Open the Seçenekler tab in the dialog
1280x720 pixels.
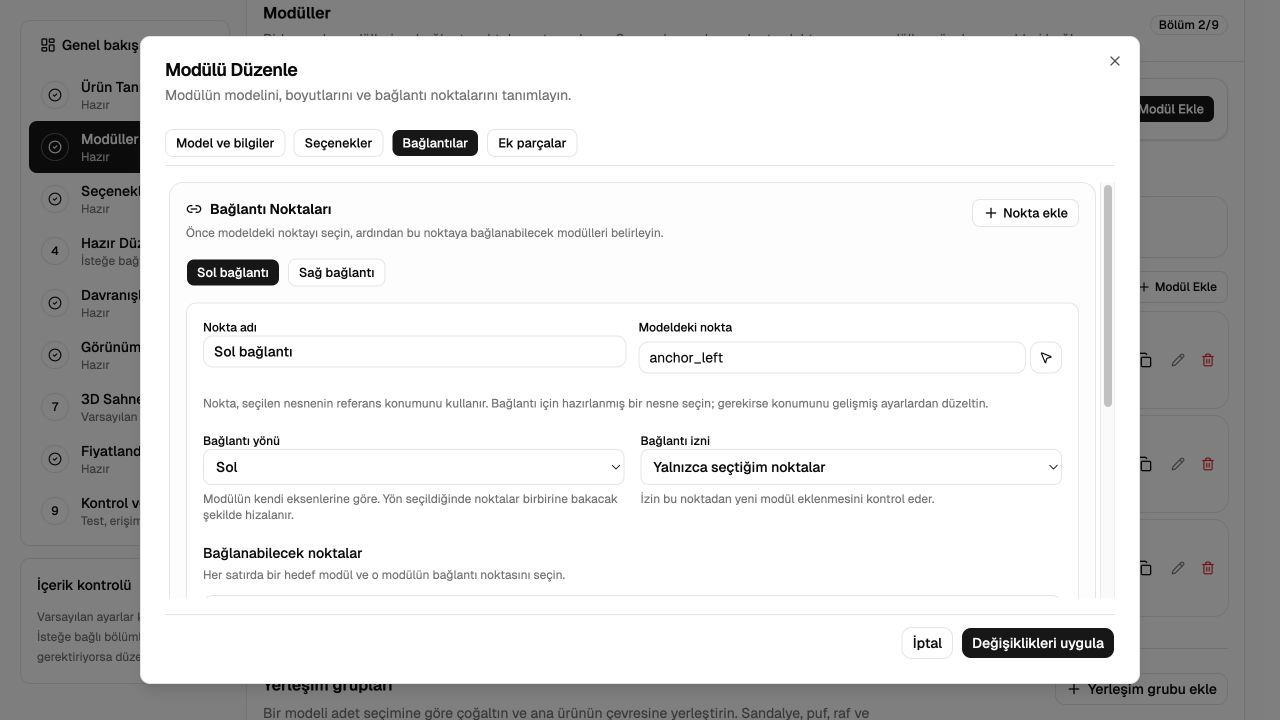(338, 143)
